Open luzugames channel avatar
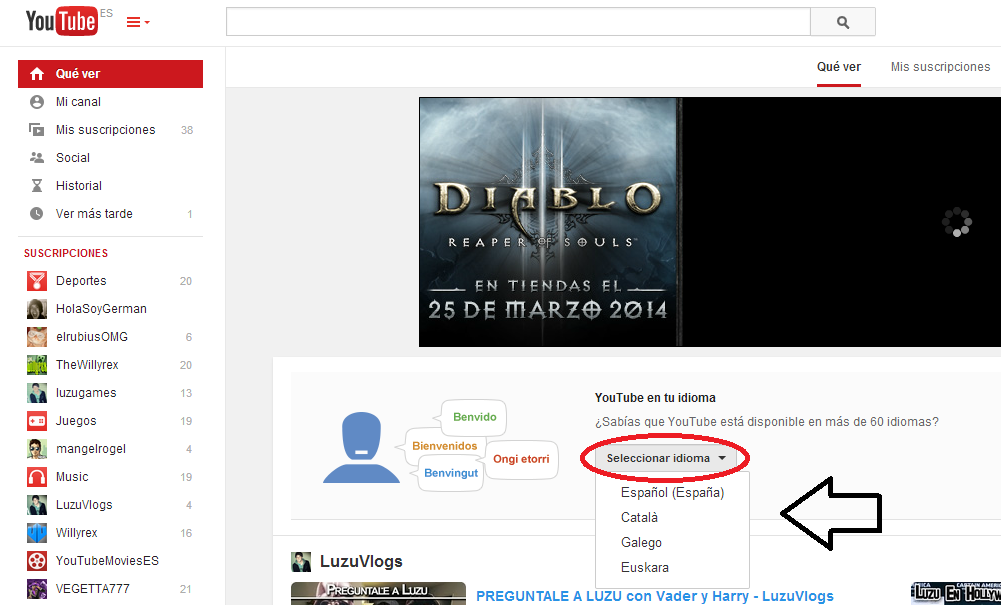 pos(37,393)
